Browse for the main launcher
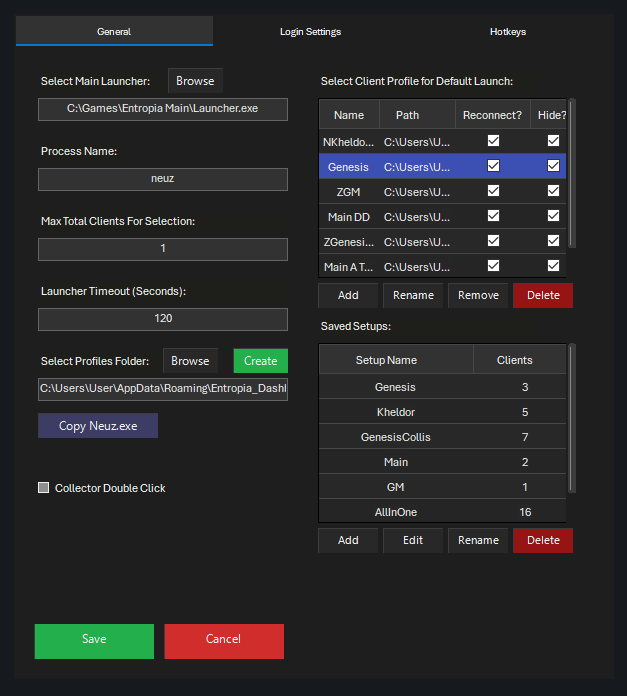The image size is (627, 696). pyautogui.click(x=195, y=81)
